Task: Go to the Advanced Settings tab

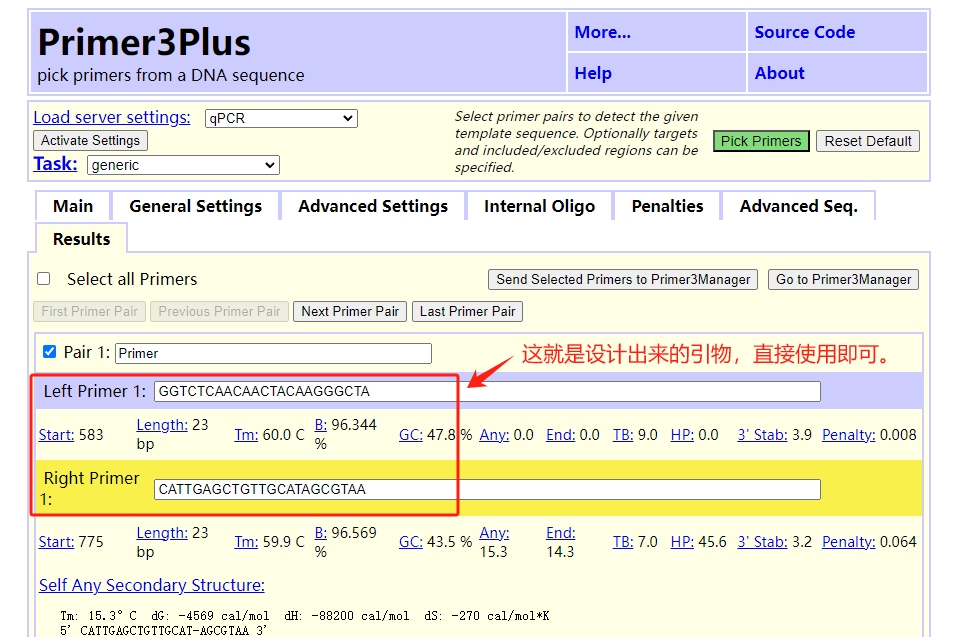Action: tap(373, 206)
